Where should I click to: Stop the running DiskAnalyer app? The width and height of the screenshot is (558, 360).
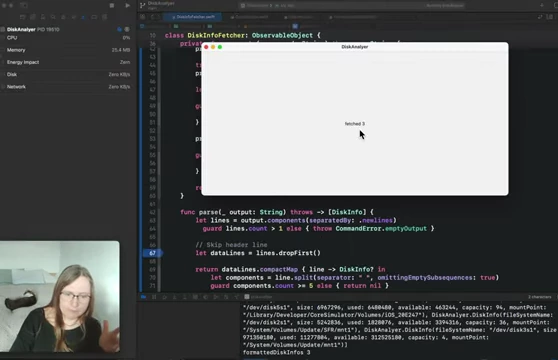[x=112, y=5]
